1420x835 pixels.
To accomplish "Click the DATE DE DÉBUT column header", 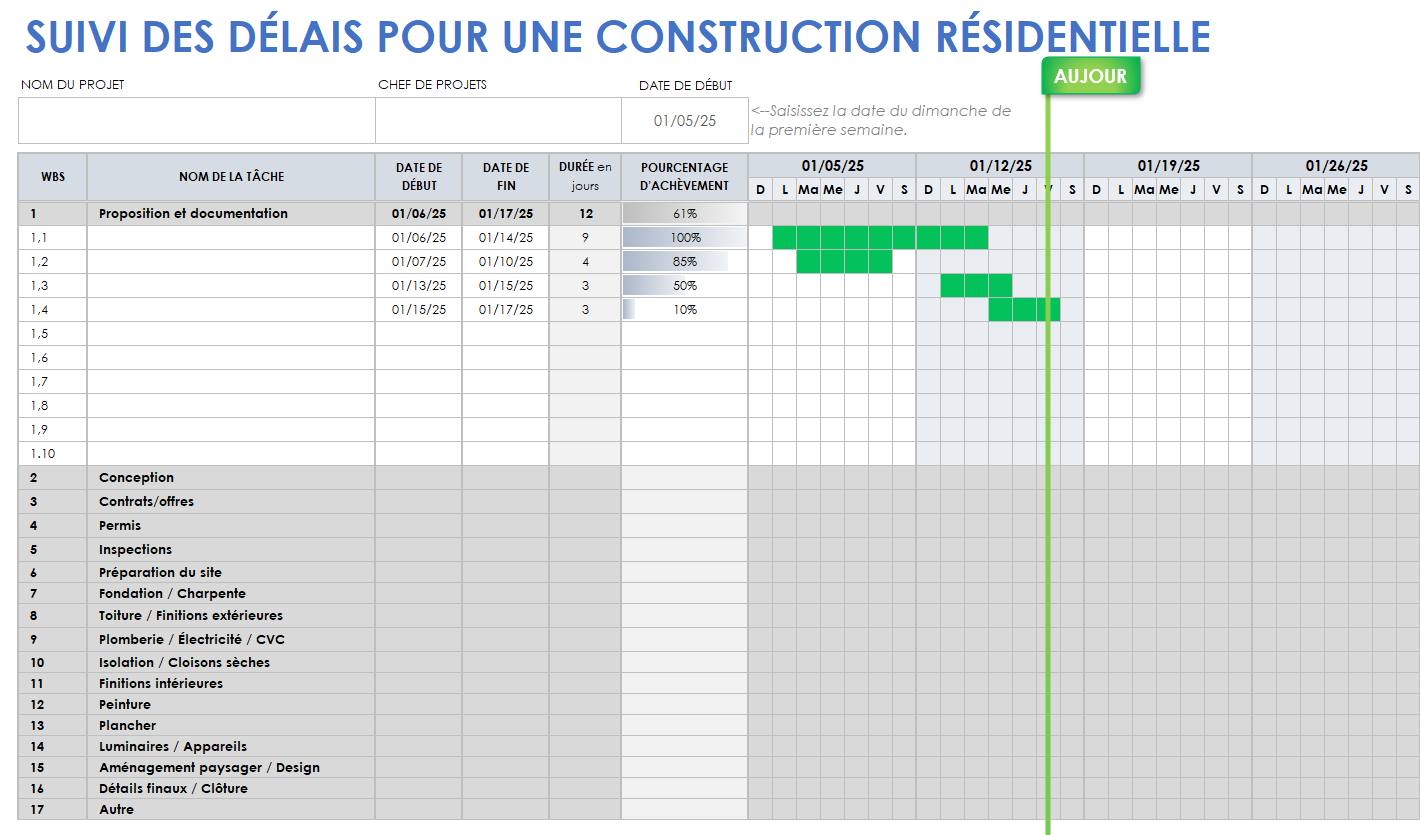I will (419, 177).
